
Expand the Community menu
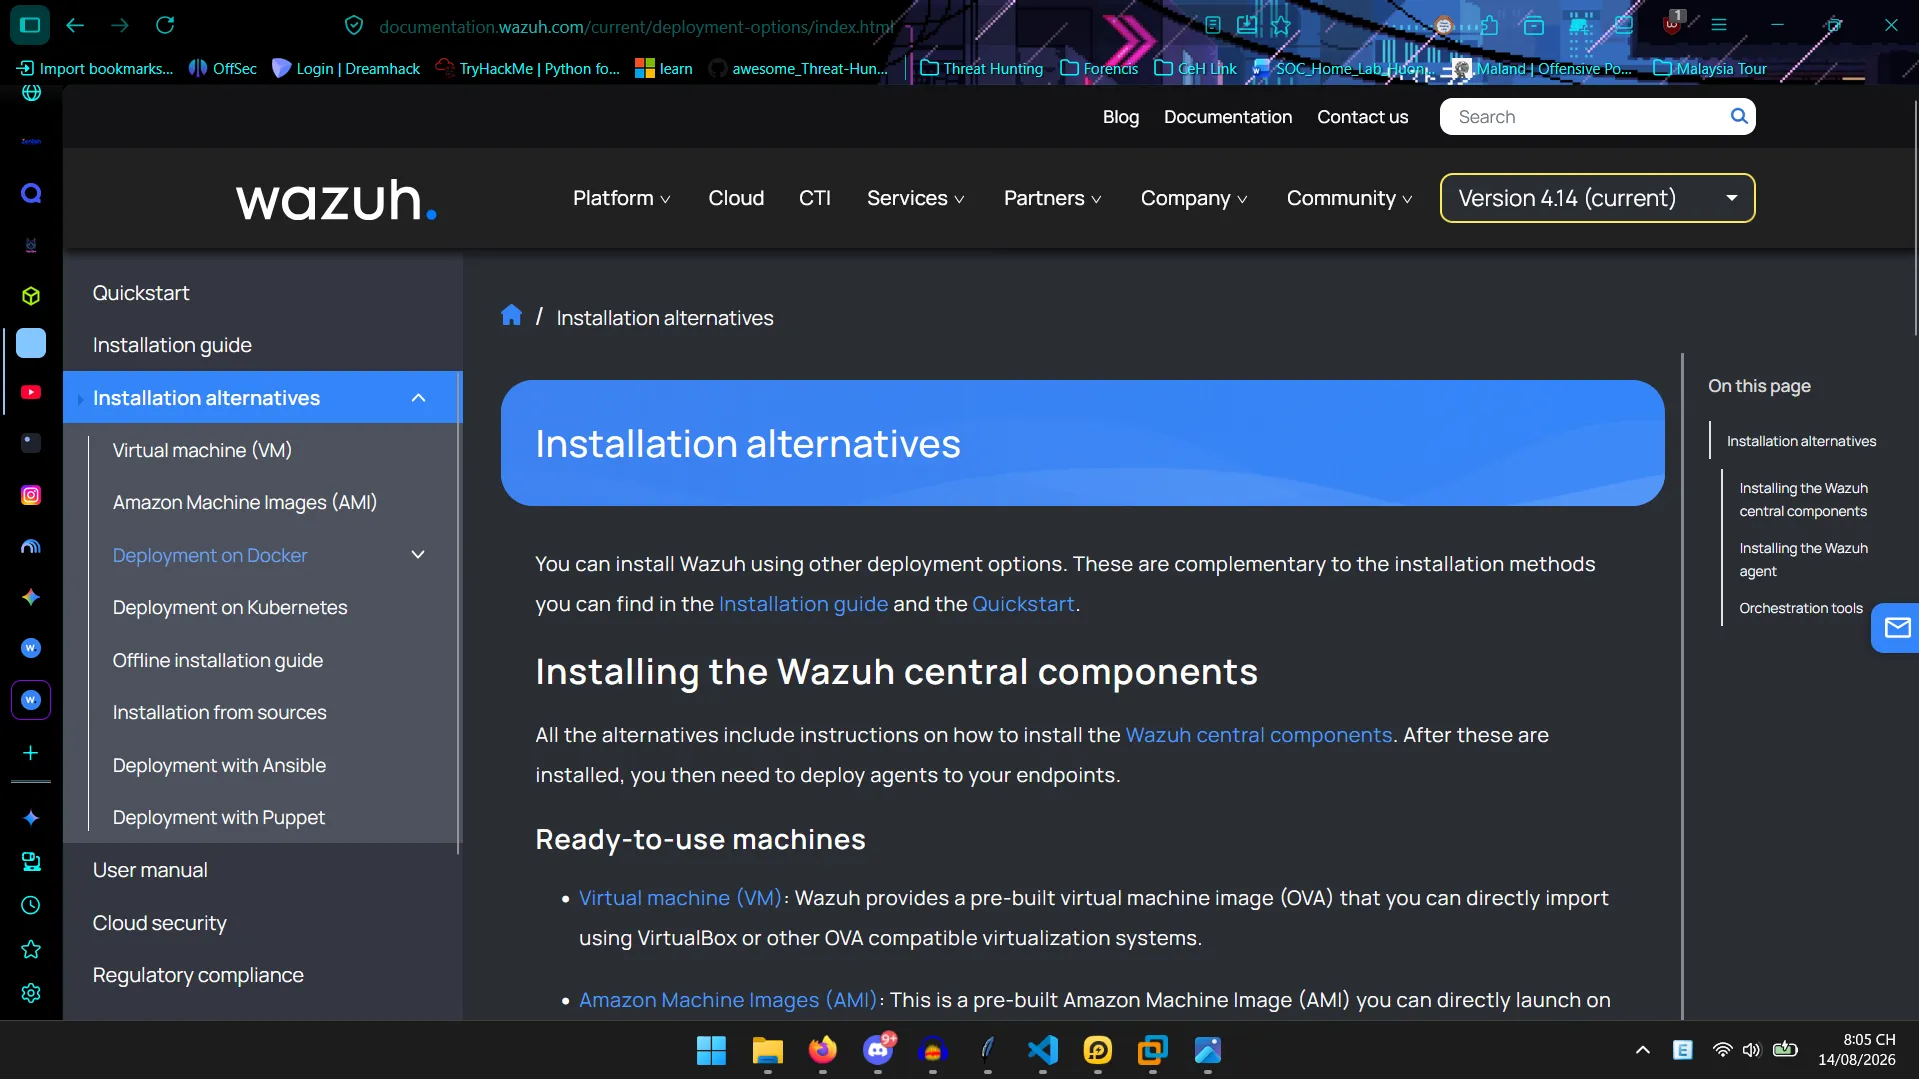point(1349,198)
